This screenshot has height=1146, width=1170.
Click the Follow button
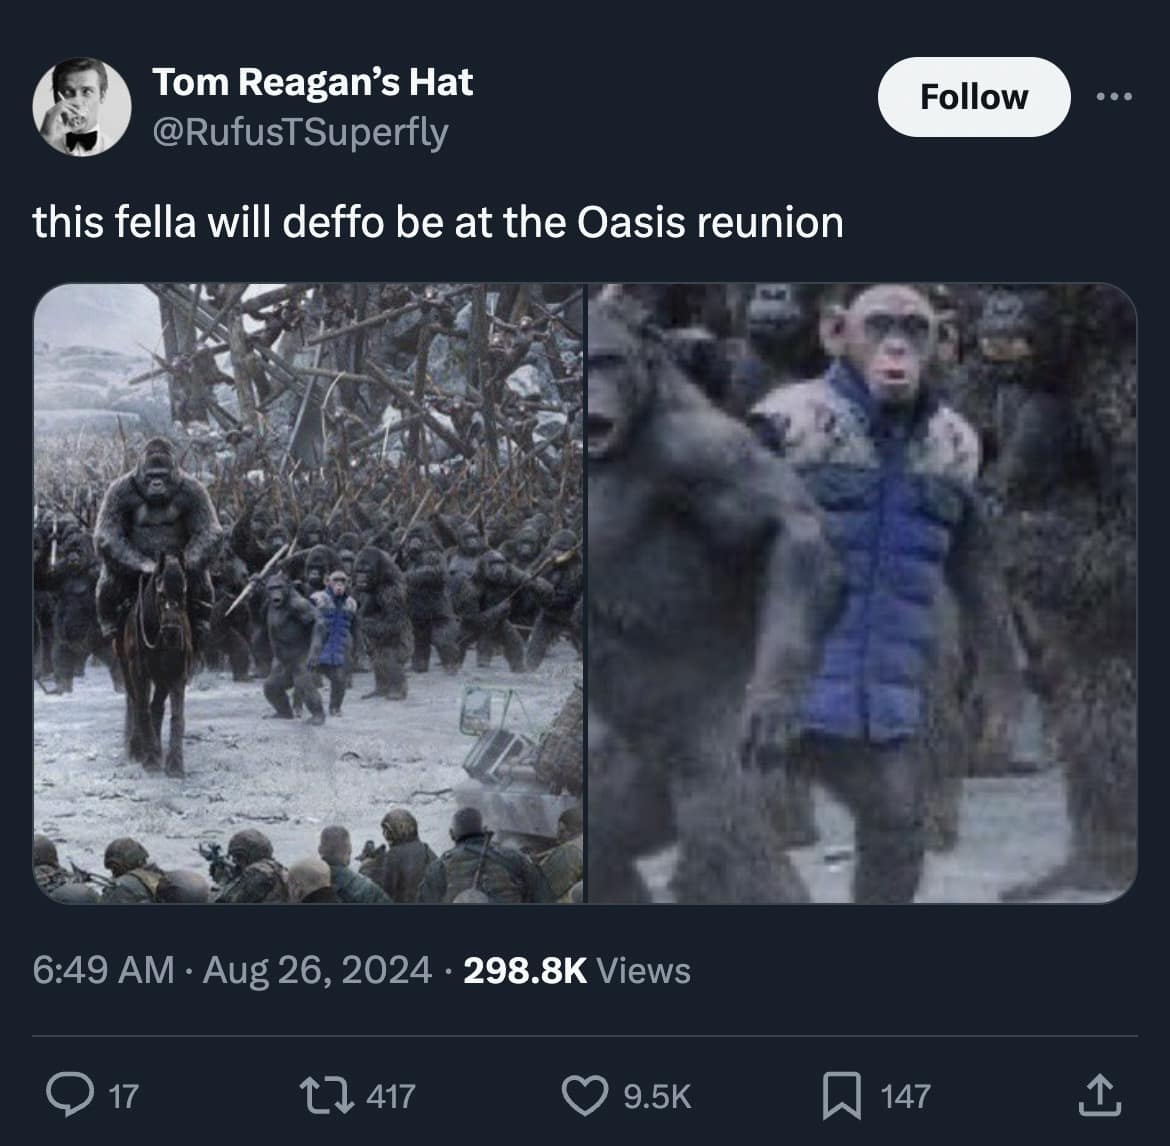(x=973, y=97)
